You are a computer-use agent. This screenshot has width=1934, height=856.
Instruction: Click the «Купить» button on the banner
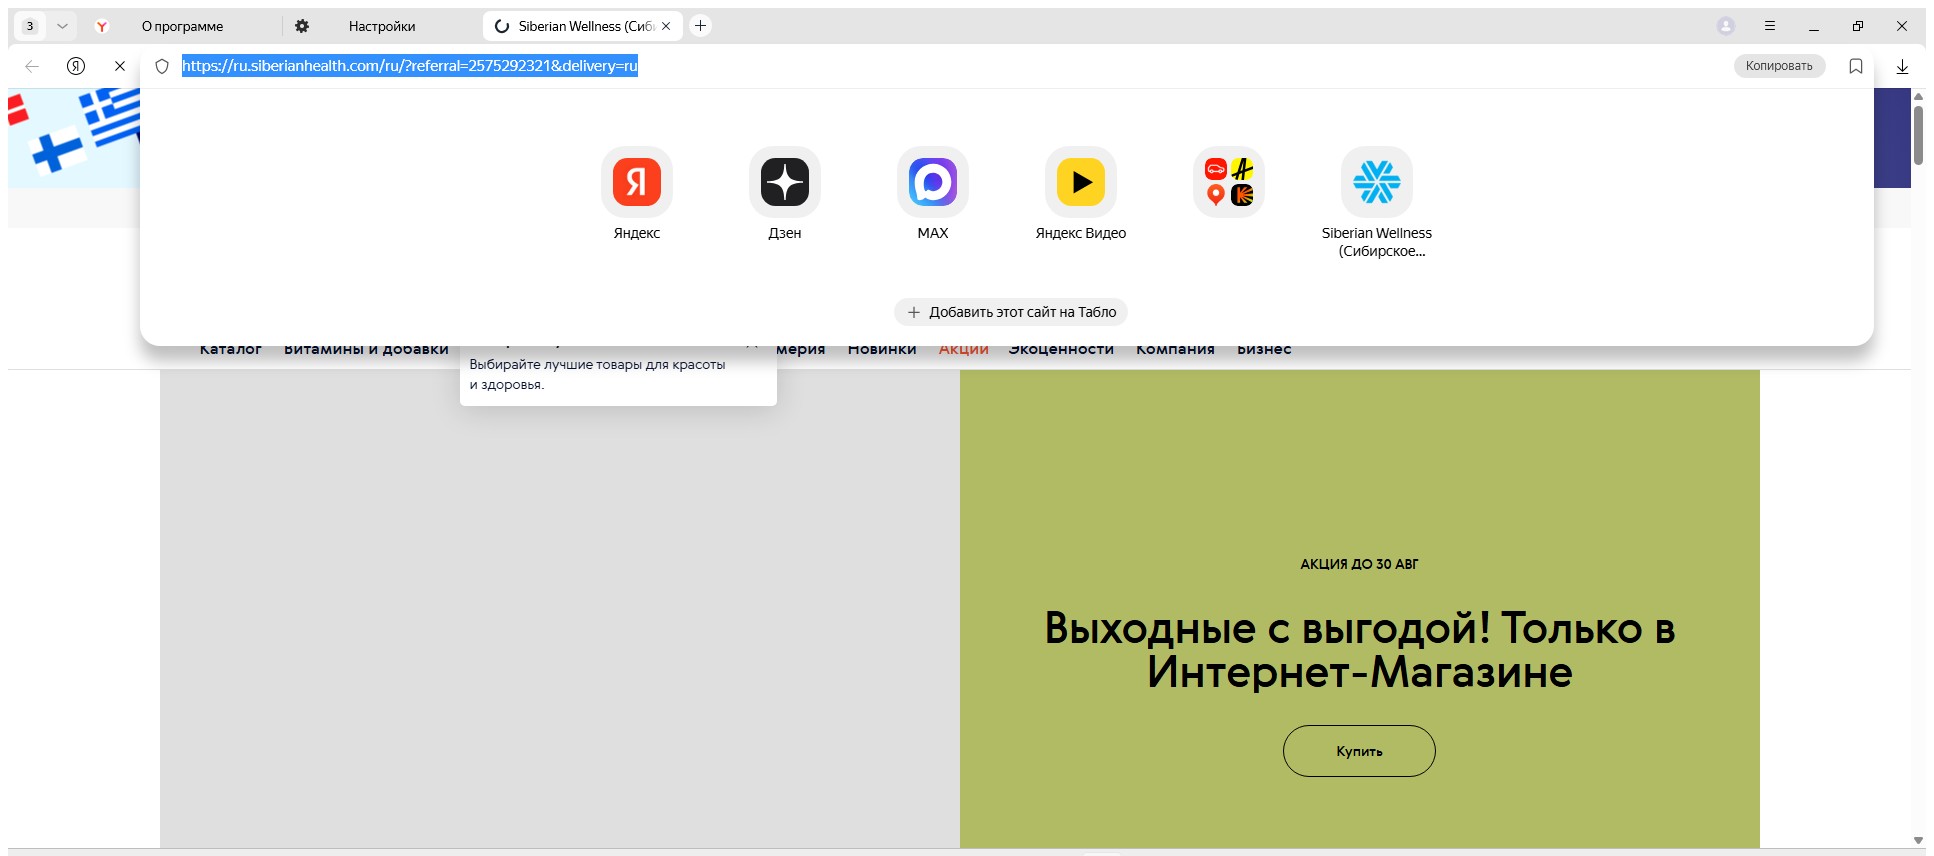tap(1359, 751)
